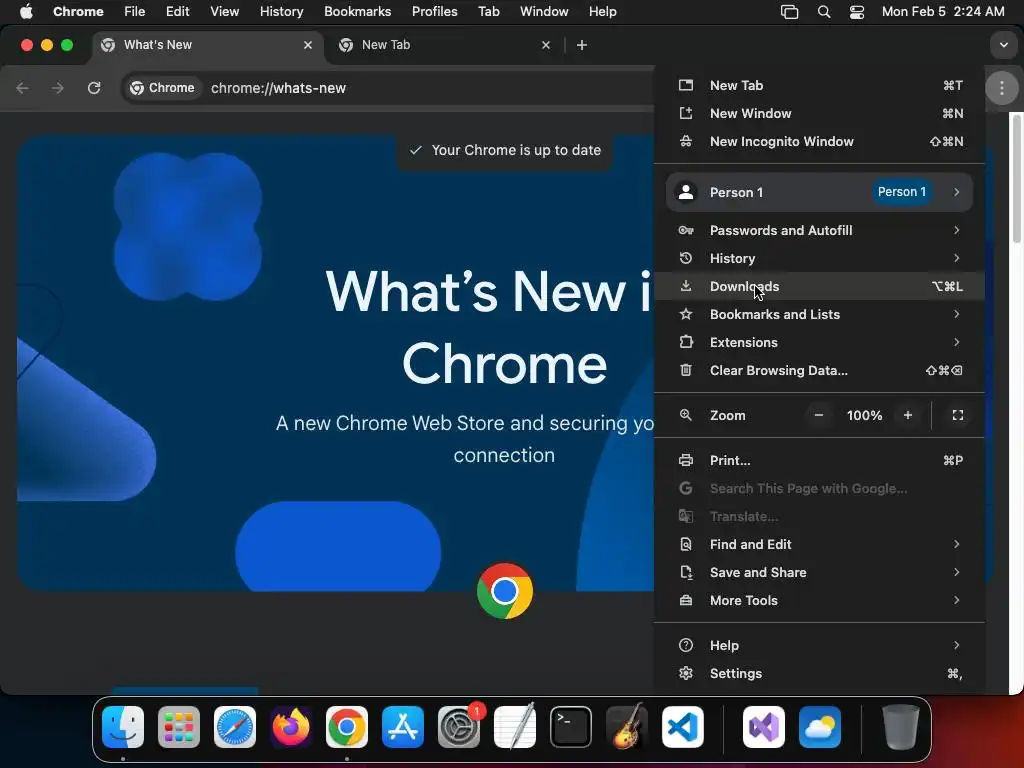This screenshot has width=1024, height=768.
Task: Open Settings from the Chrome menu
Action: (820, 674)
